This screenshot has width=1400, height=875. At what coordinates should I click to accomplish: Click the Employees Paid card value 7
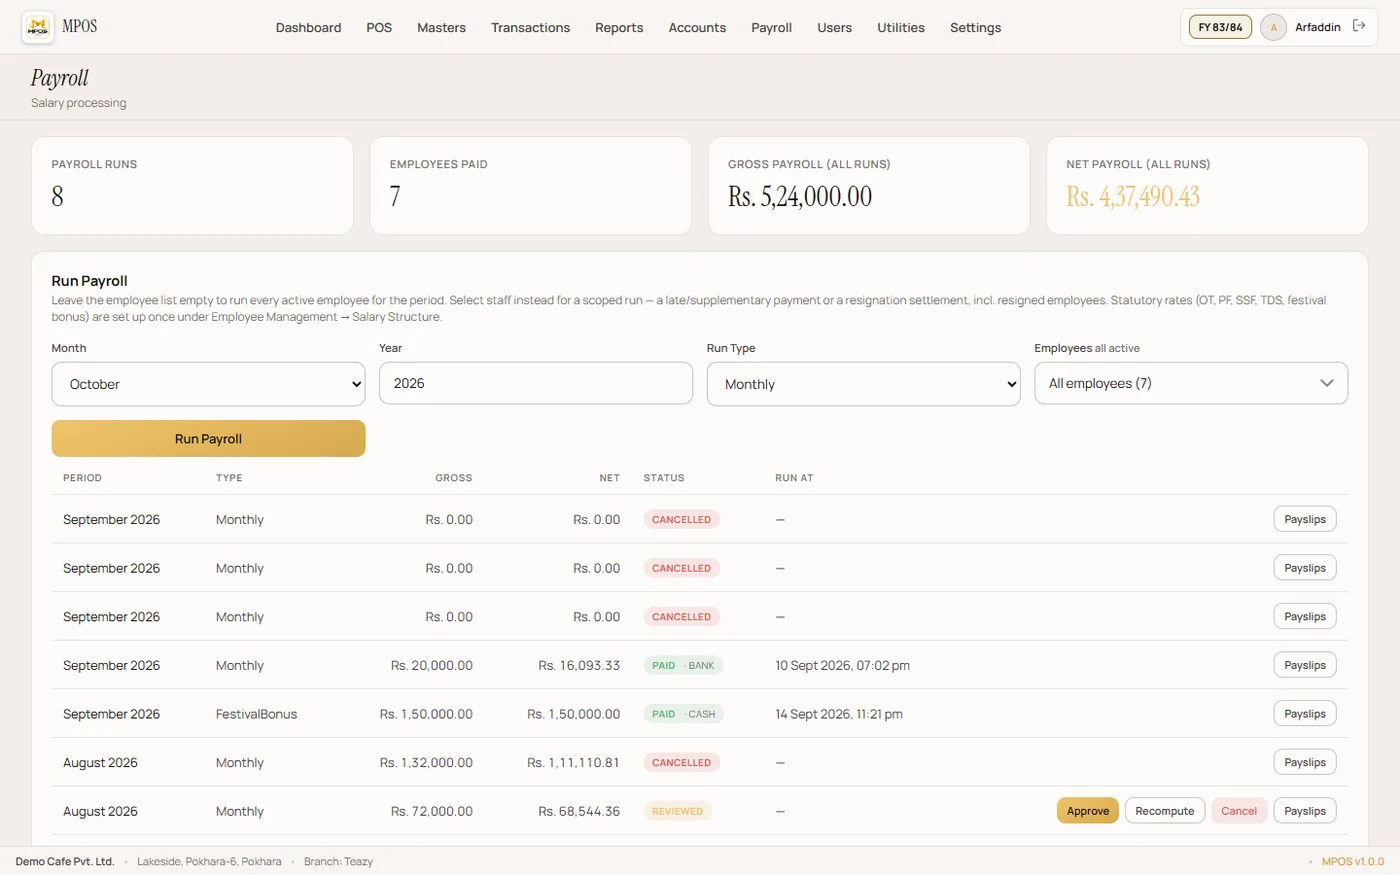pos(395,197)
